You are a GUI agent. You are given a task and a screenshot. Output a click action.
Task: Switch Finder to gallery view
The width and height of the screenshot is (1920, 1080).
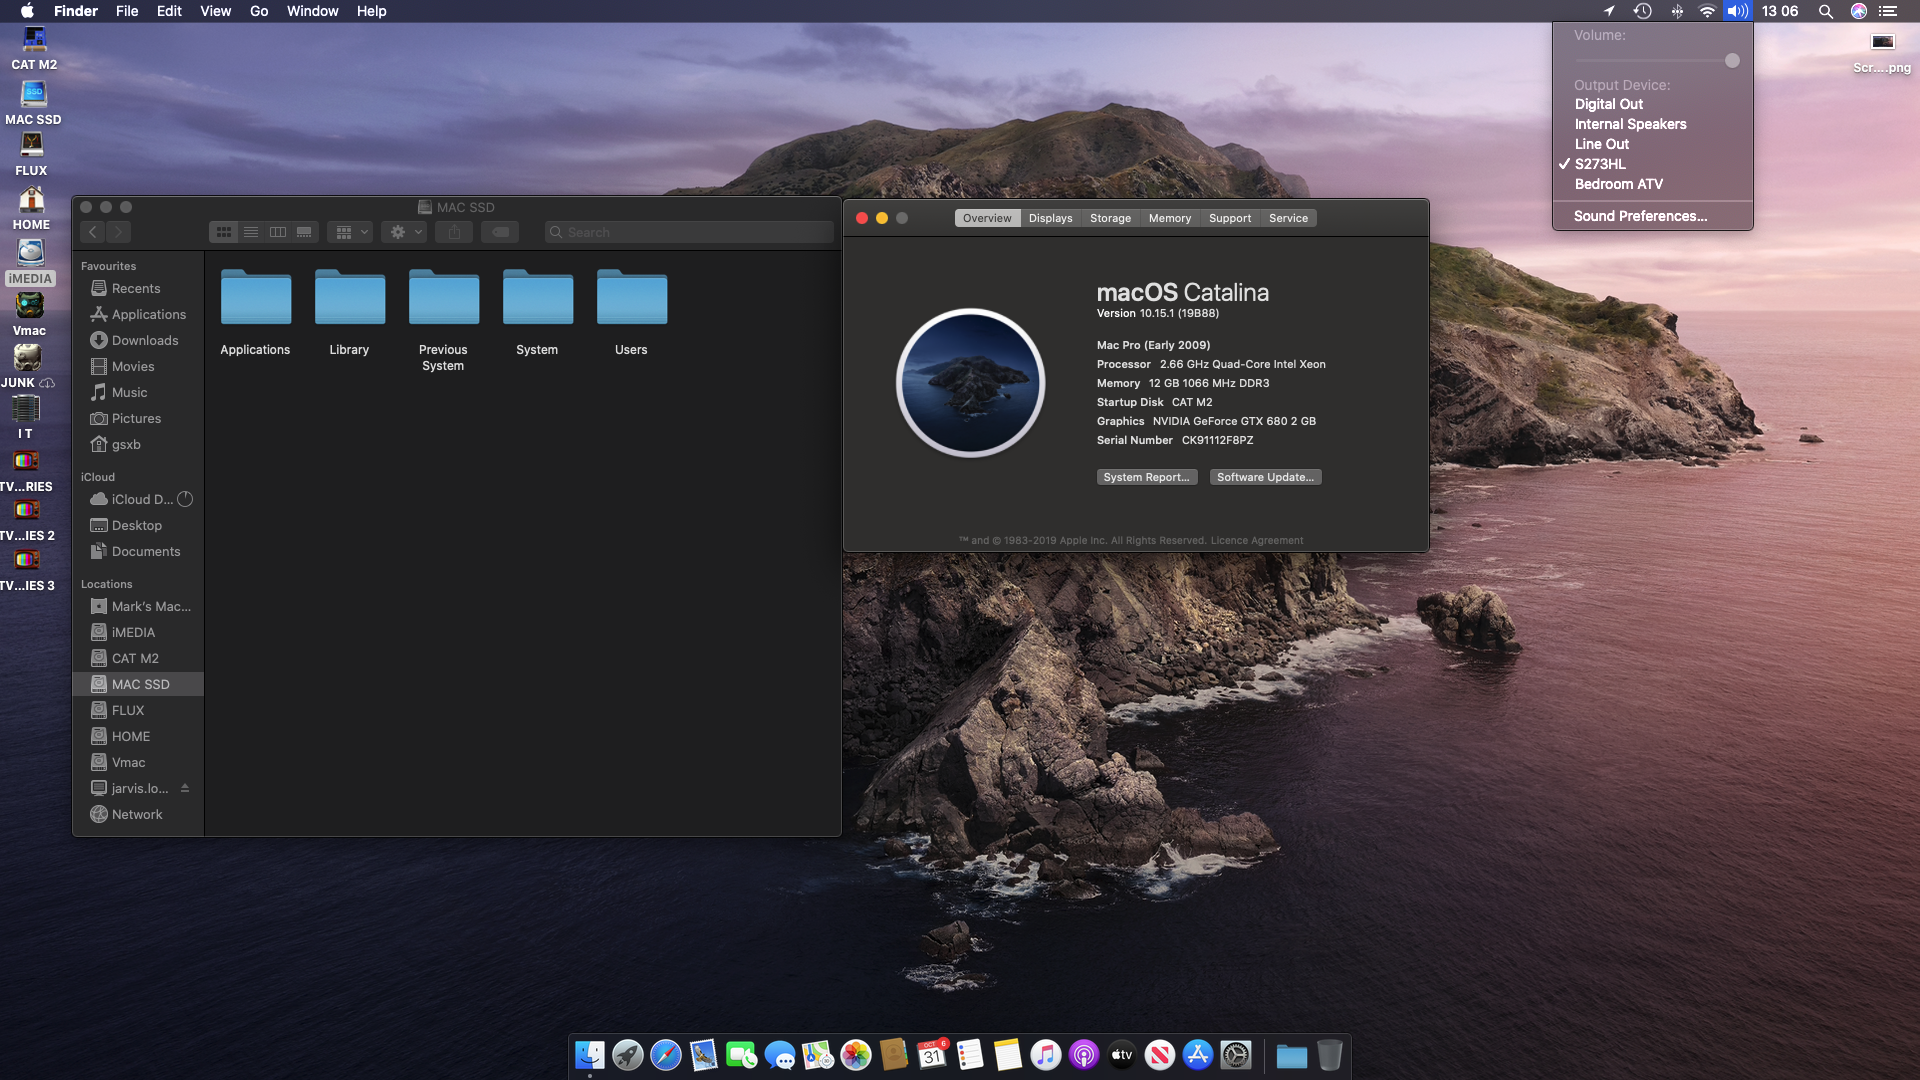(304, 232)
